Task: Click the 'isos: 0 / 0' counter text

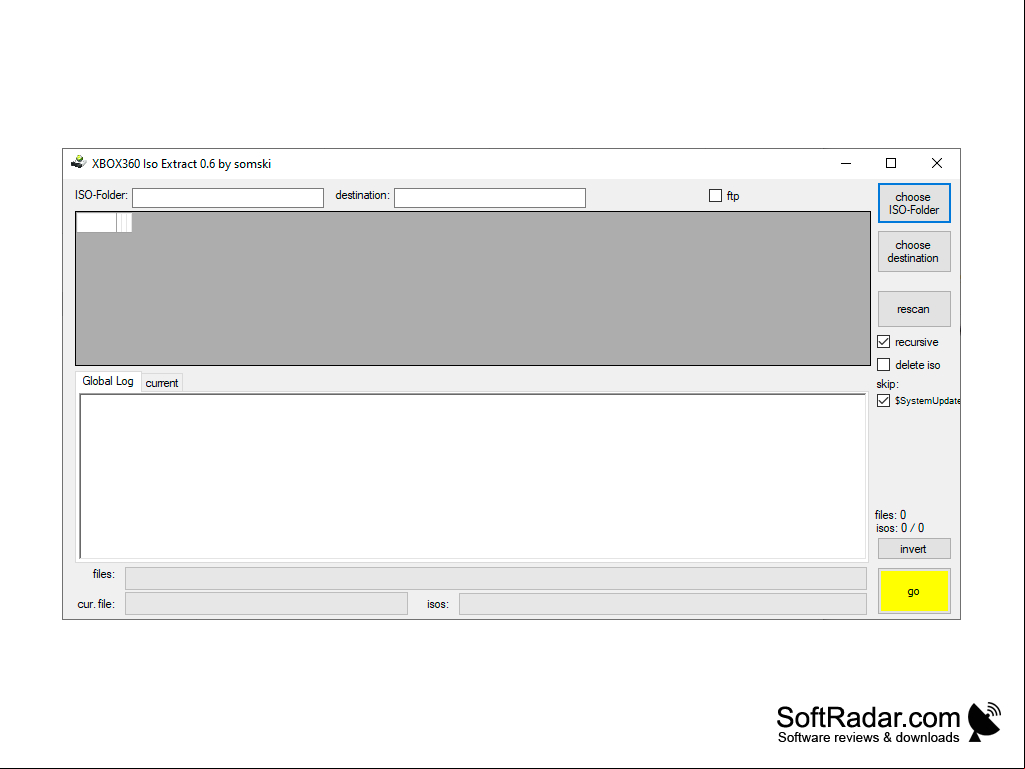Action: click(x=900, y=528)
